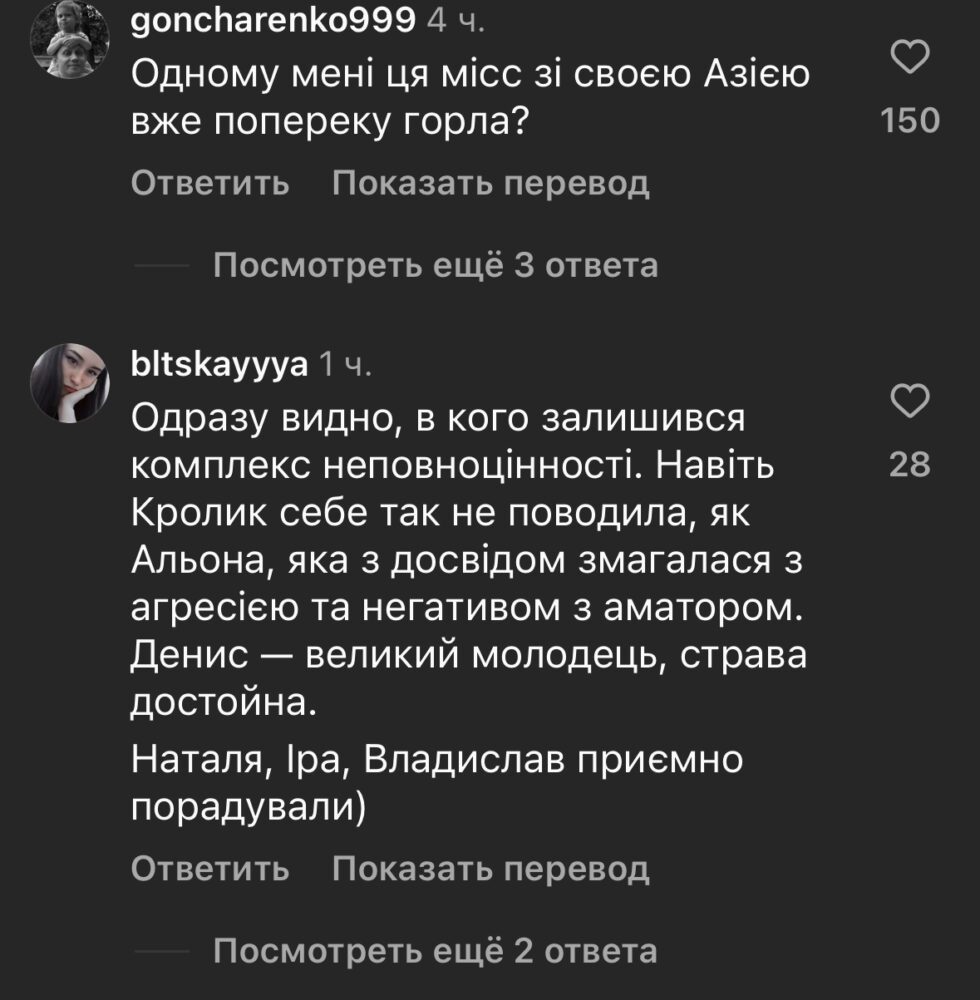
Task: Expand Посмотреть ещё 2 ответа
Action: pyautogui.click(x=436, y=951)
